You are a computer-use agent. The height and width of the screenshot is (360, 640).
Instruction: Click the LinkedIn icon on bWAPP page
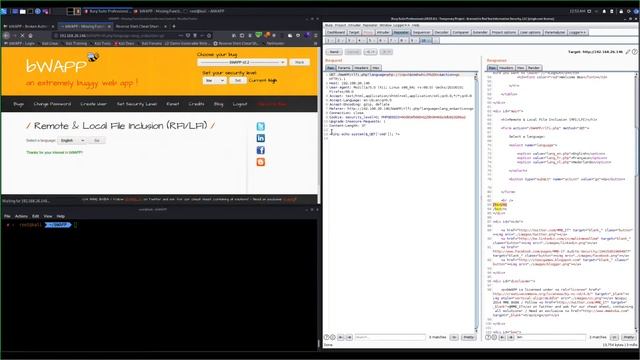click(x=260, y=138)
